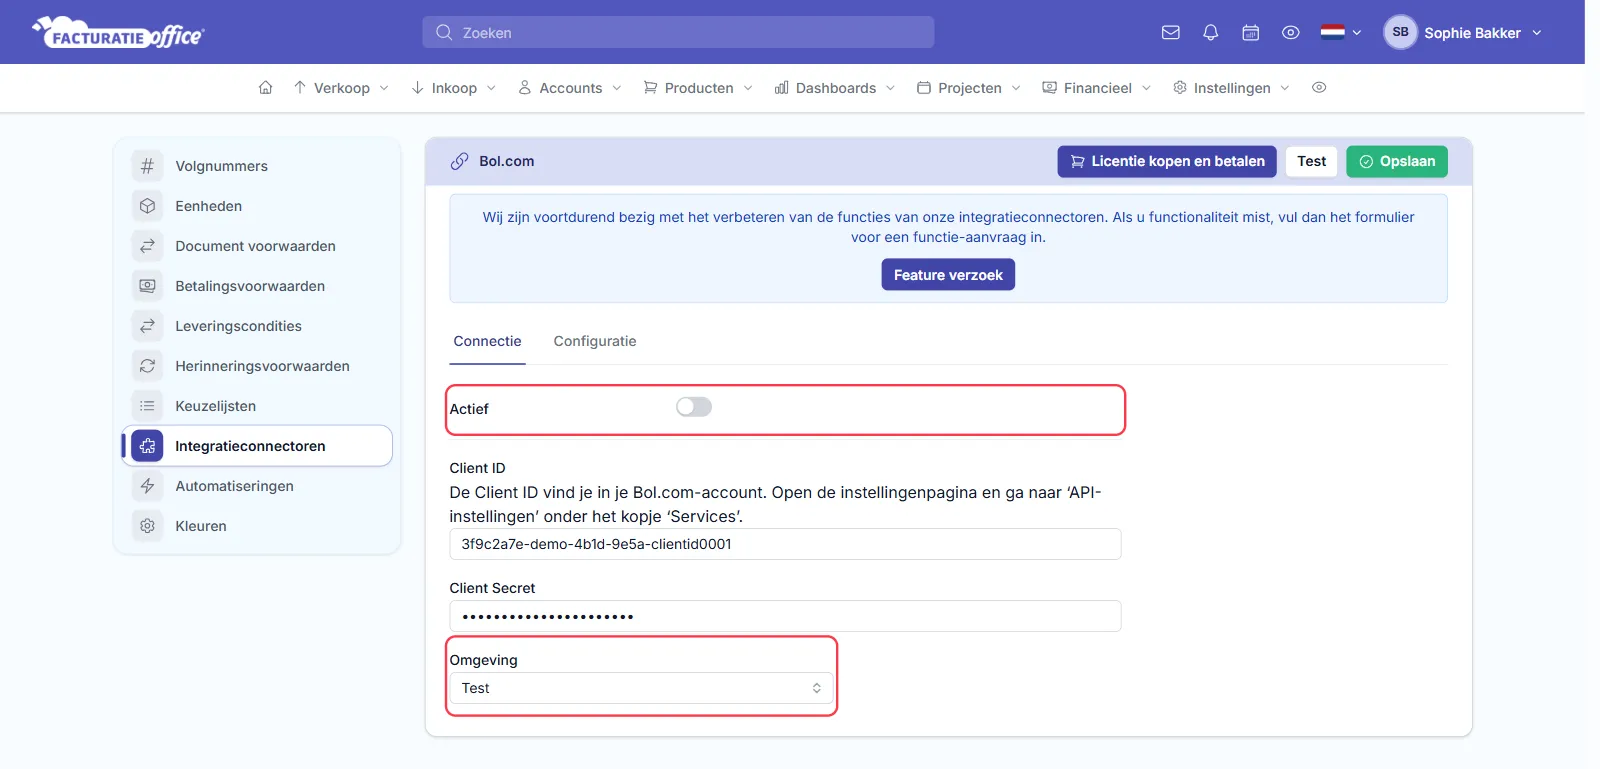Click the Dutch flag language icon
Image resolution: width=1600 pixels, height=769 pixels.
coord(1332,32)
